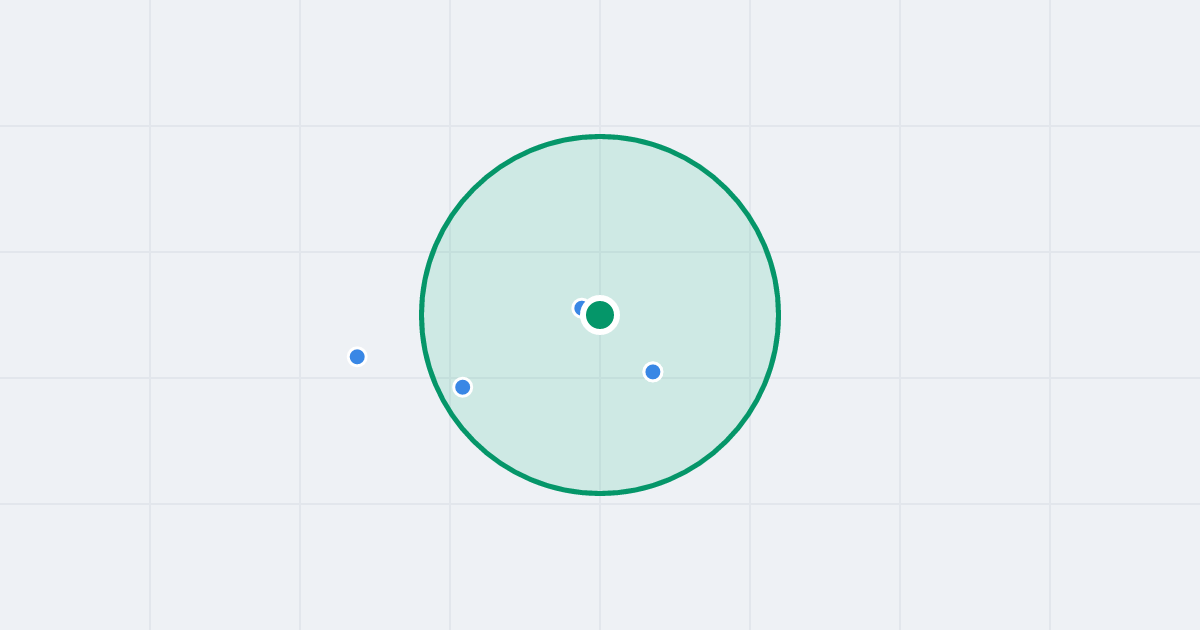1200x630 pixels.
Task: Select the blue dot that sits alone inside the circle
Action: (653, 372)
